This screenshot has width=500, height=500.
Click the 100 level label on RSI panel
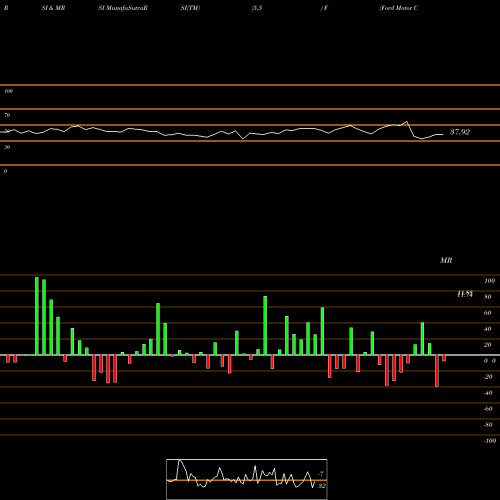click(8, 91)
